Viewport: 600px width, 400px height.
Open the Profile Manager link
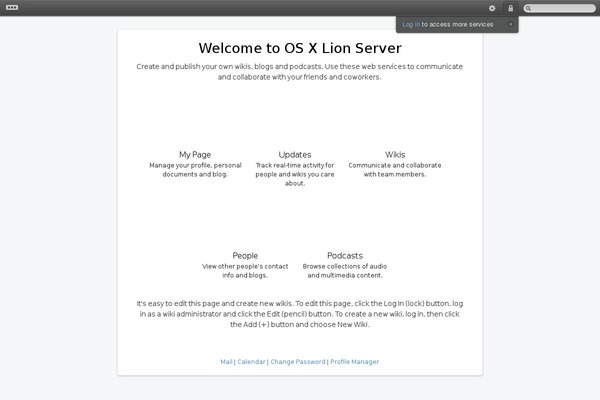354,362
